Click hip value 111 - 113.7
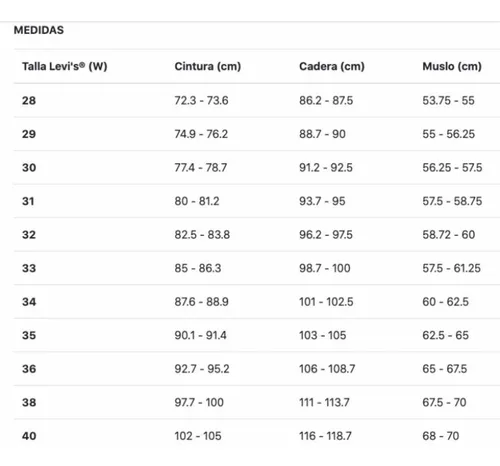500x466 pixels. (324, 403)
